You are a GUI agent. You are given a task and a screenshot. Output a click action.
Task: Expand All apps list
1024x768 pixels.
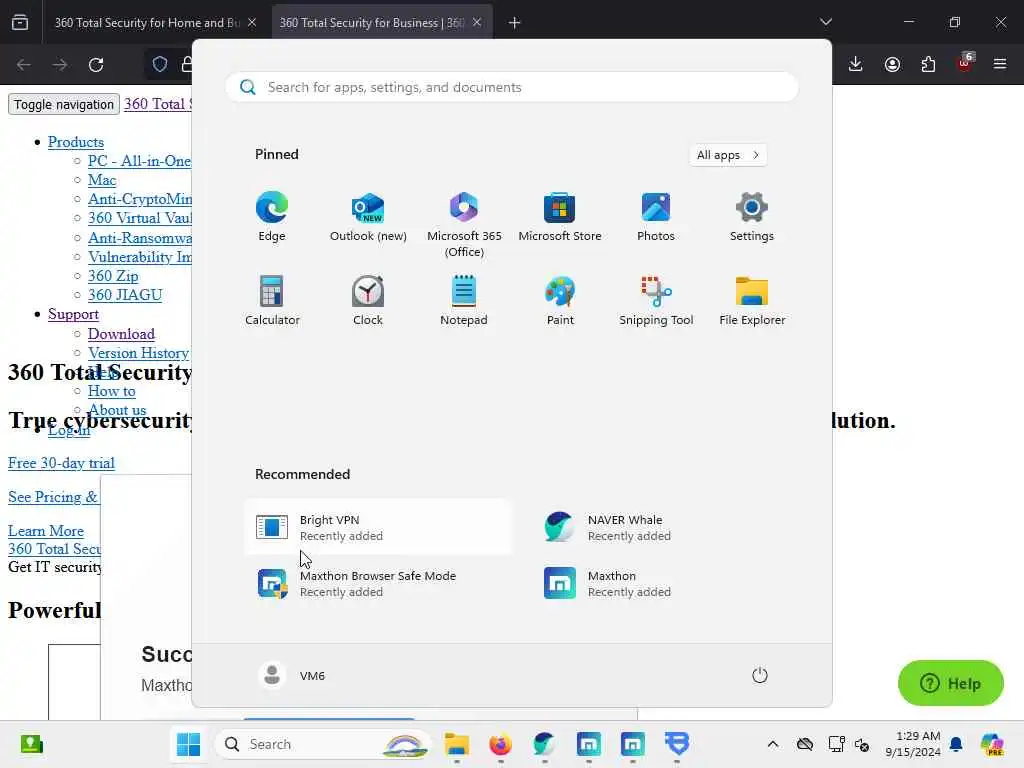728,155
